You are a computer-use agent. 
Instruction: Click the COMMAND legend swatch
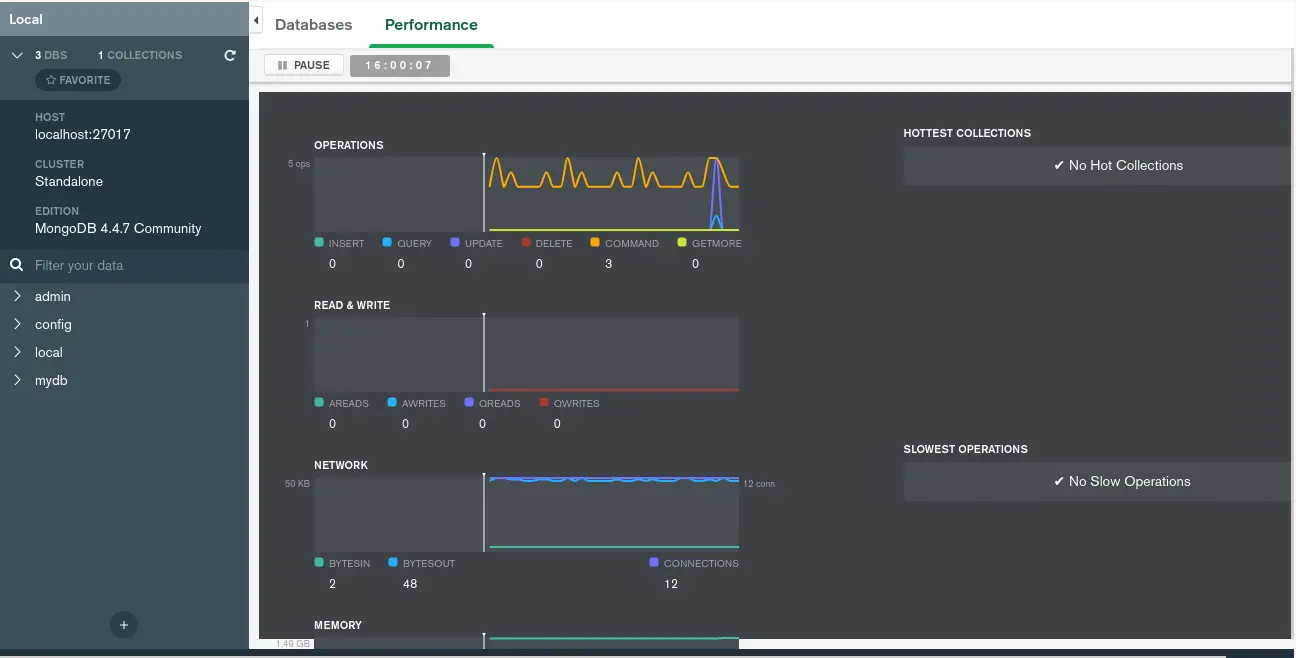pyautogui.click(x=595, y=242)
